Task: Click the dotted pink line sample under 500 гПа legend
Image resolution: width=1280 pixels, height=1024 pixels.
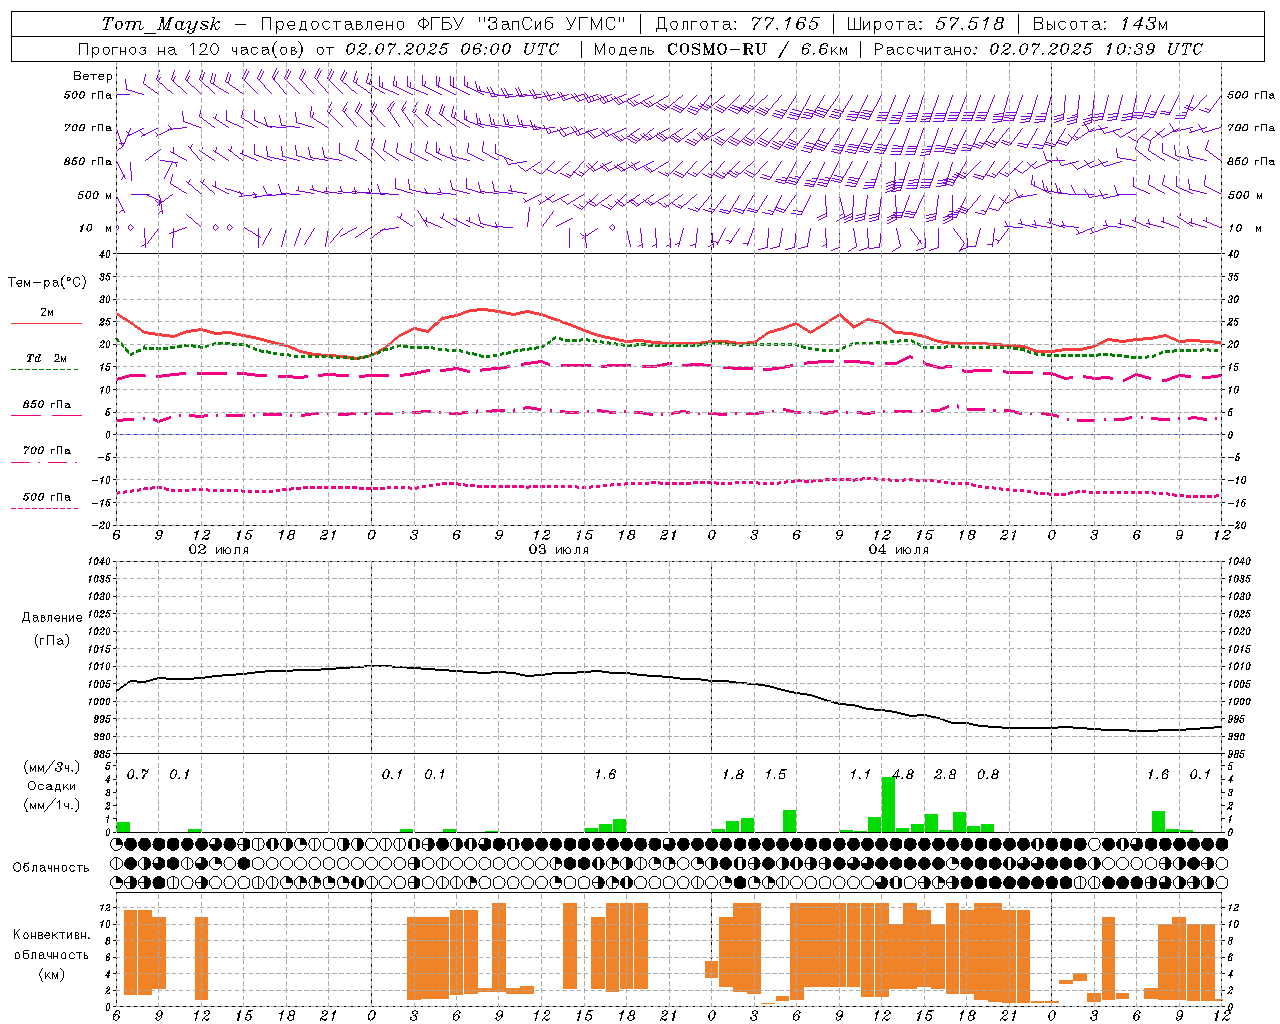Action: click(46, 508)
